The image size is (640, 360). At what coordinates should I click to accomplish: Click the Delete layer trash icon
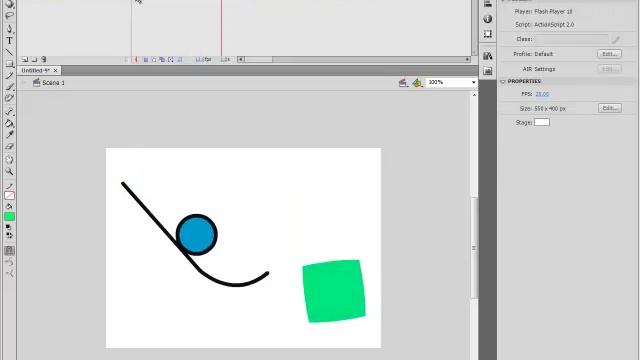click(x=44, y=60)
